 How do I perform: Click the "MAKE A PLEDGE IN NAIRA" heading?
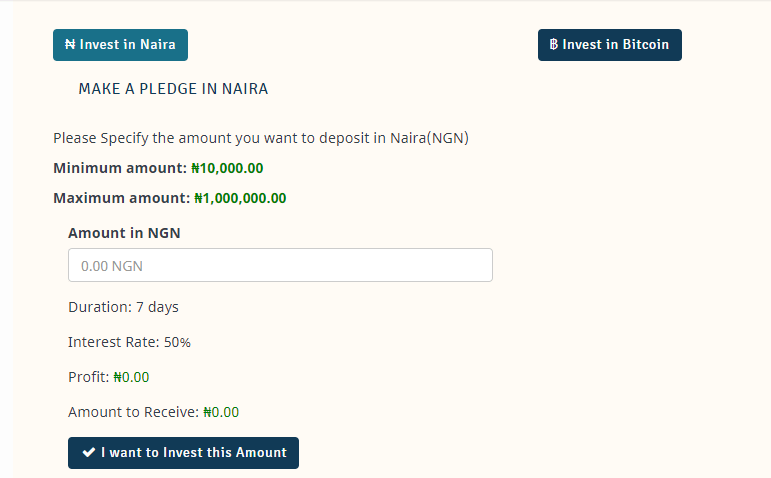(x=173, y=89)
